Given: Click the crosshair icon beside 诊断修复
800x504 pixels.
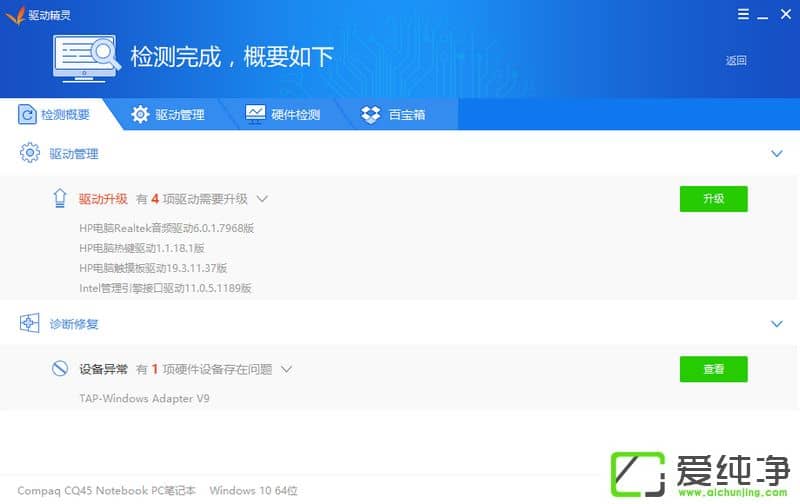Looking at the screenshot, I should [x=29, y=324].
